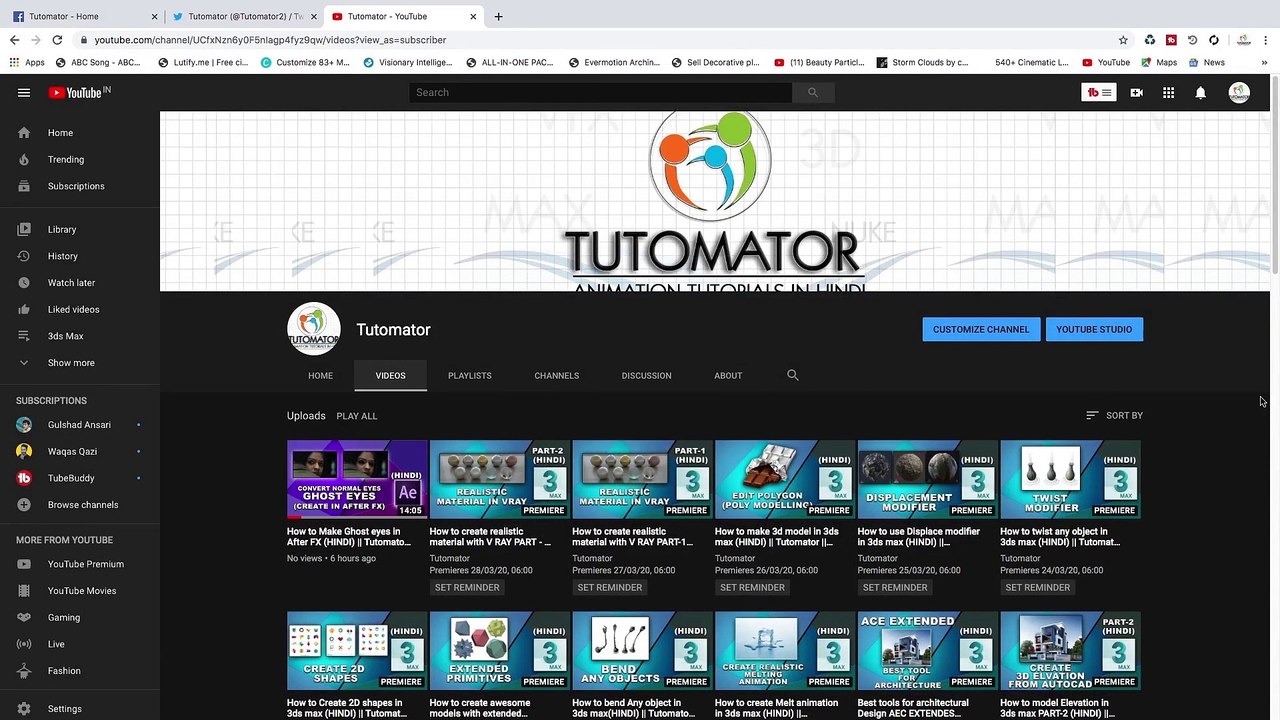The width and height of the screenshot is (1280, 720).
Task: Open YouTube Movies in sidebar
Action: click(x=80, y=591)
